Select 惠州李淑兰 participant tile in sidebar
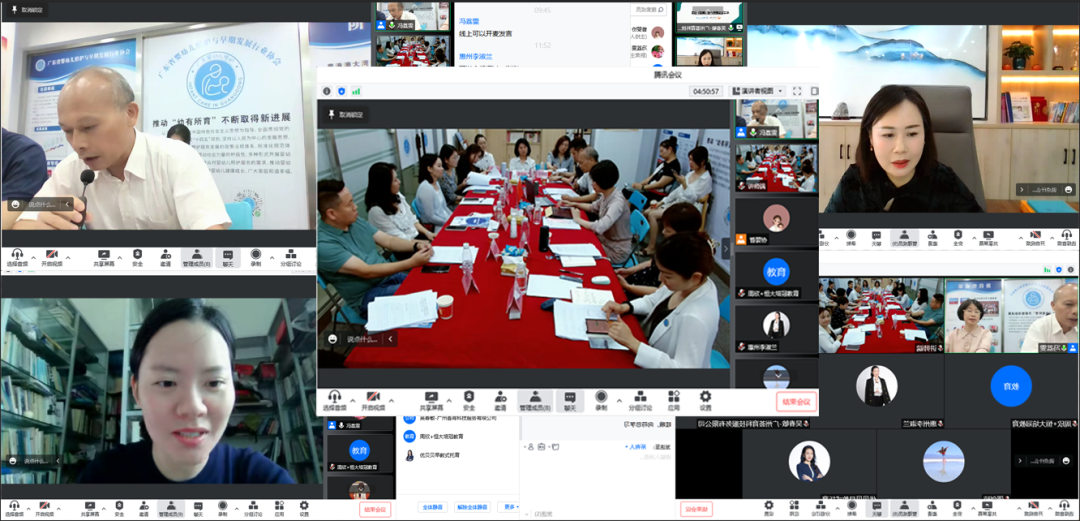The height and width of the screenshot is (521, 1080). [x=776, y=327]
